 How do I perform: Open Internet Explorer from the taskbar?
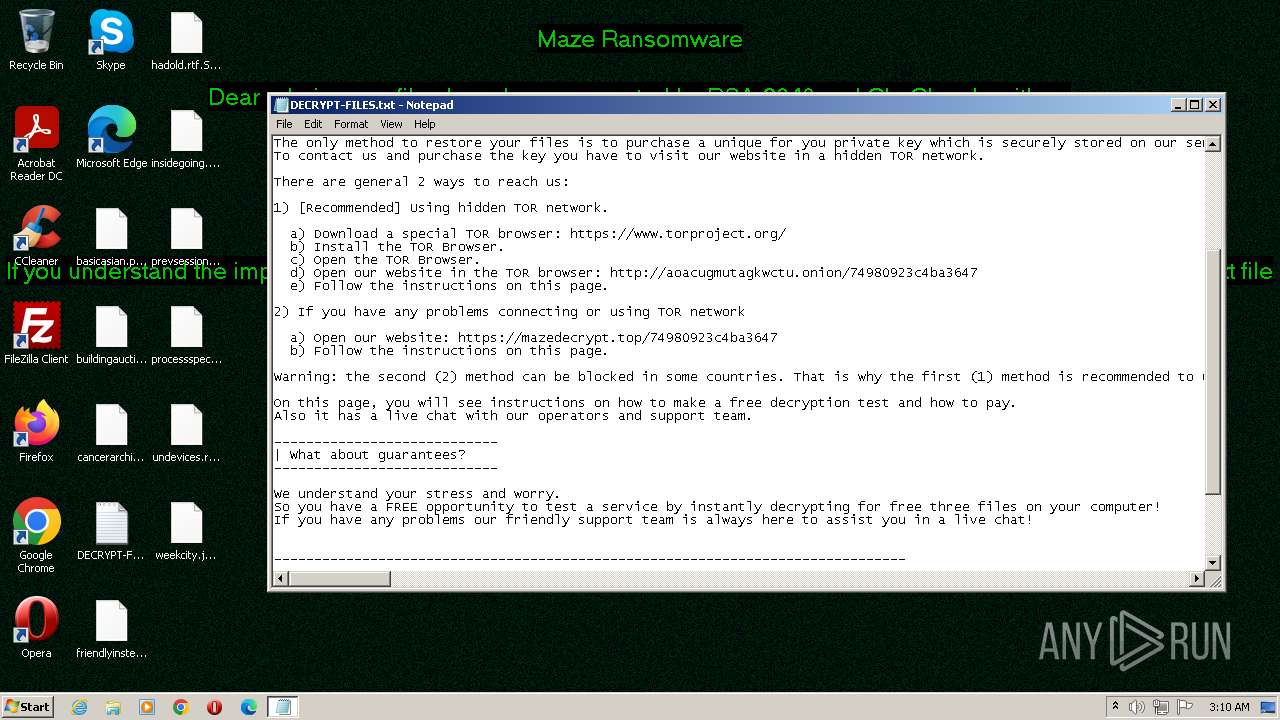point(79,707)
